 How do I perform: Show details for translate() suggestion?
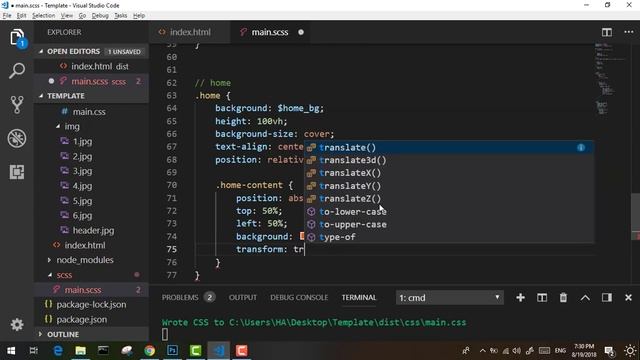click(x=581, y=147)
